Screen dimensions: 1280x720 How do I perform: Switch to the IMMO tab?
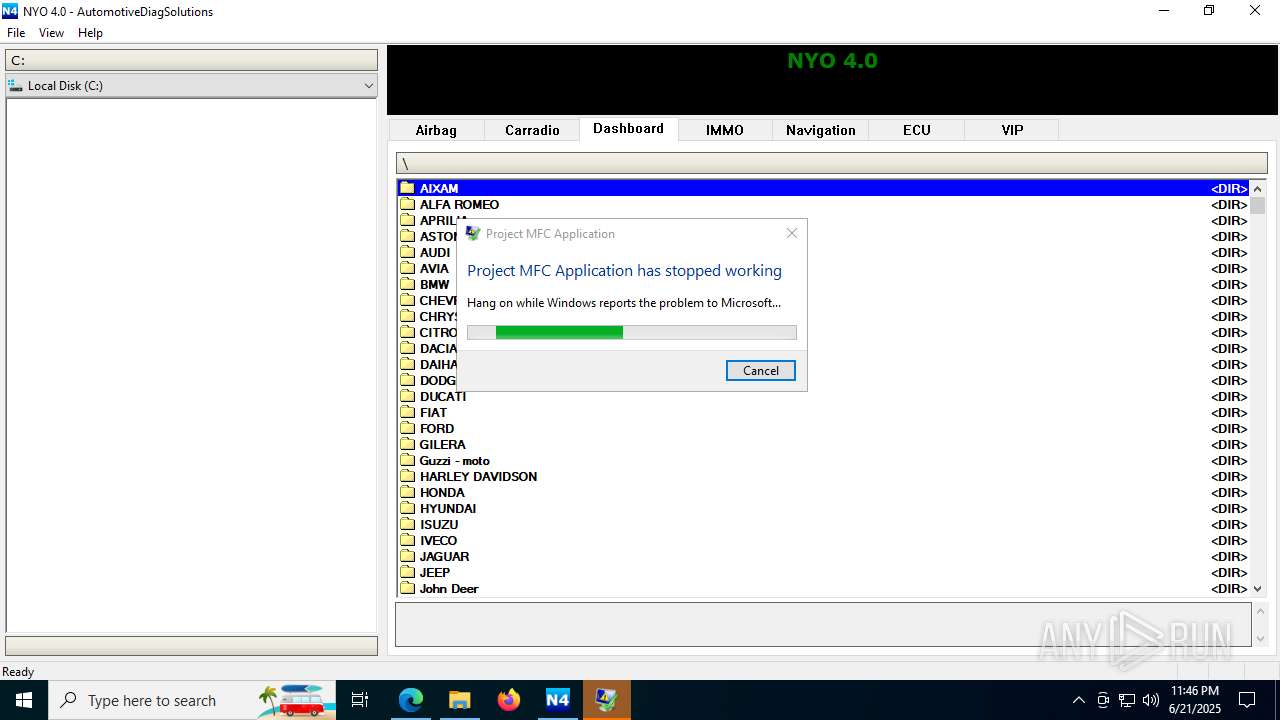[x=725, y=130]
